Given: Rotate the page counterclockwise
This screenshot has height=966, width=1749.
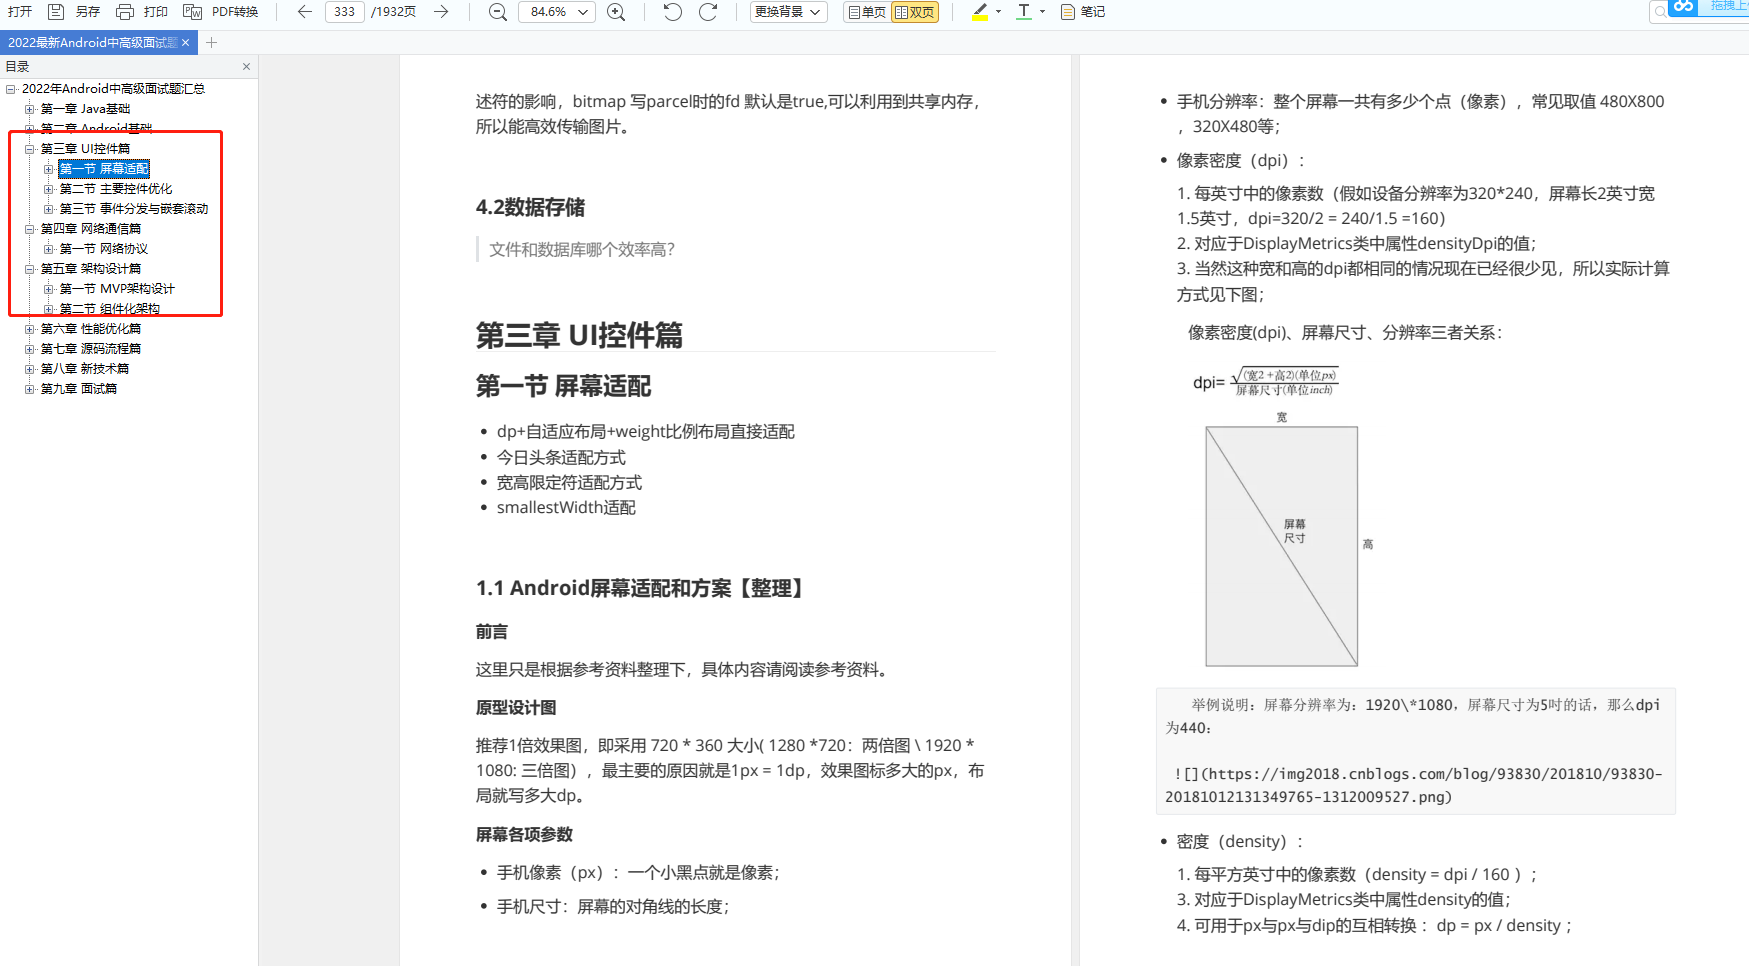Looking at the screenshot, I should pyautogui.click(x=672, y=12).
